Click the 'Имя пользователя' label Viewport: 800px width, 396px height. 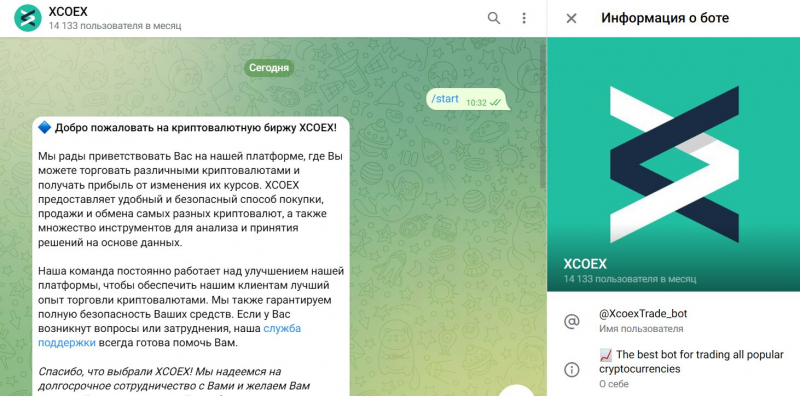(641, 329)
